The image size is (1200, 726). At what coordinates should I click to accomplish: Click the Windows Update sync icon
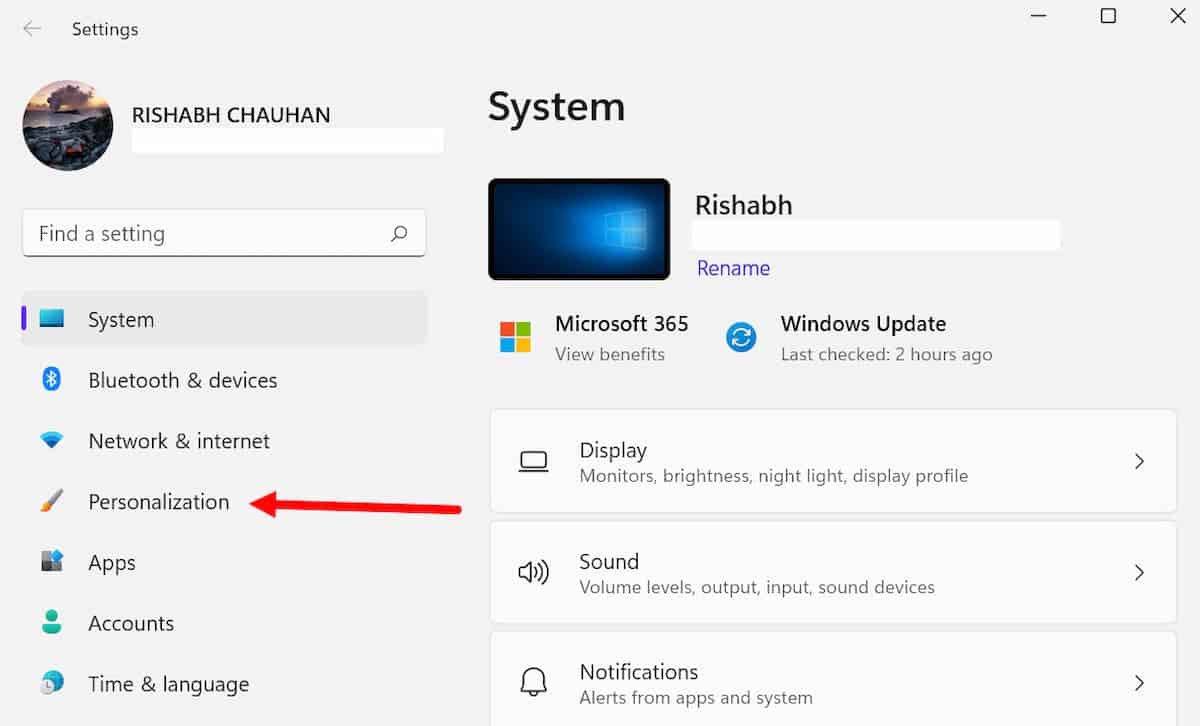pyautogui.click(x=741, y=337)
